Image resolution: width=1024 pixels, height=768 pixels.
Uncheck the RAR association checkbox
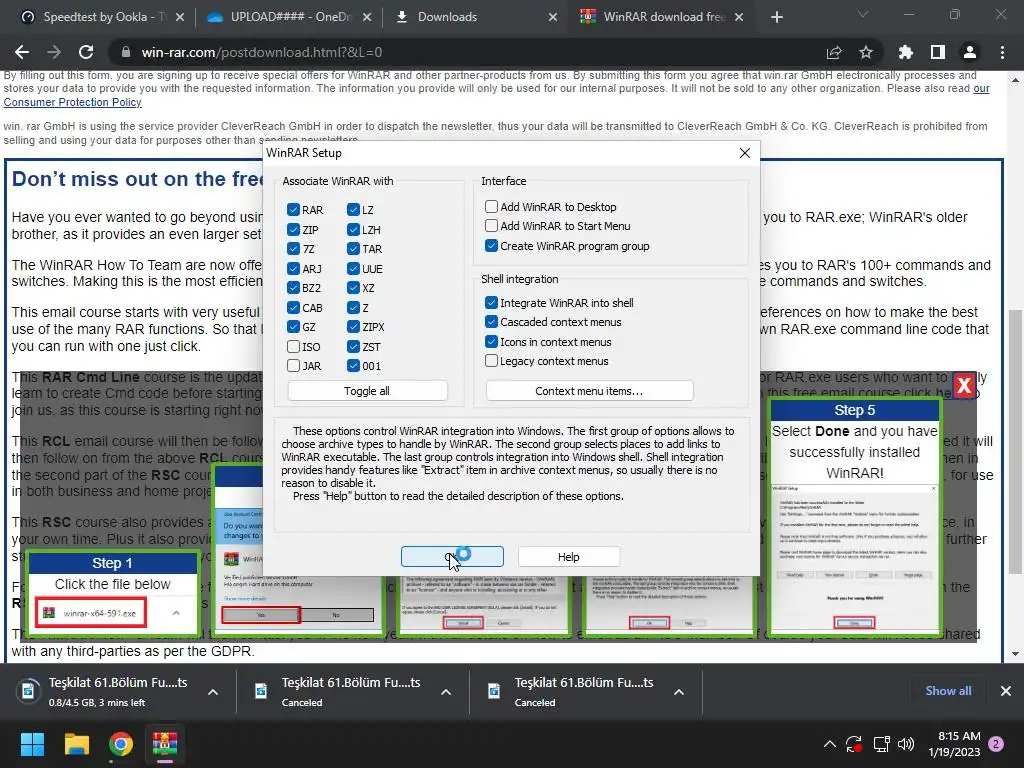tap(293, 210)
